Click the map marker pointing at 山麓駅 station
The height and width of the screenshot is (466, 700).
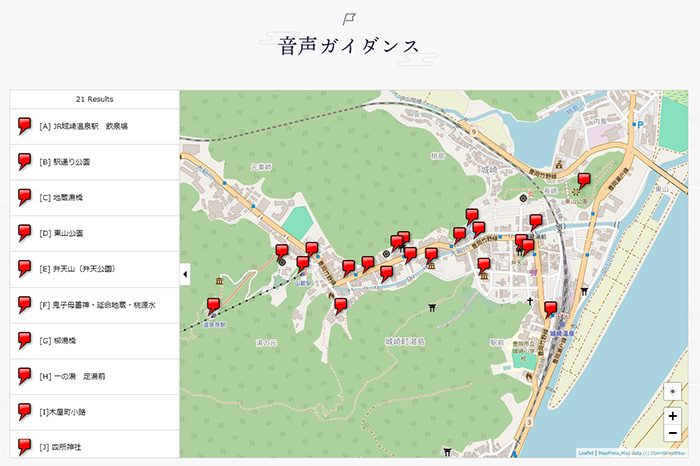pyautogui.click(x=303, y=264)
